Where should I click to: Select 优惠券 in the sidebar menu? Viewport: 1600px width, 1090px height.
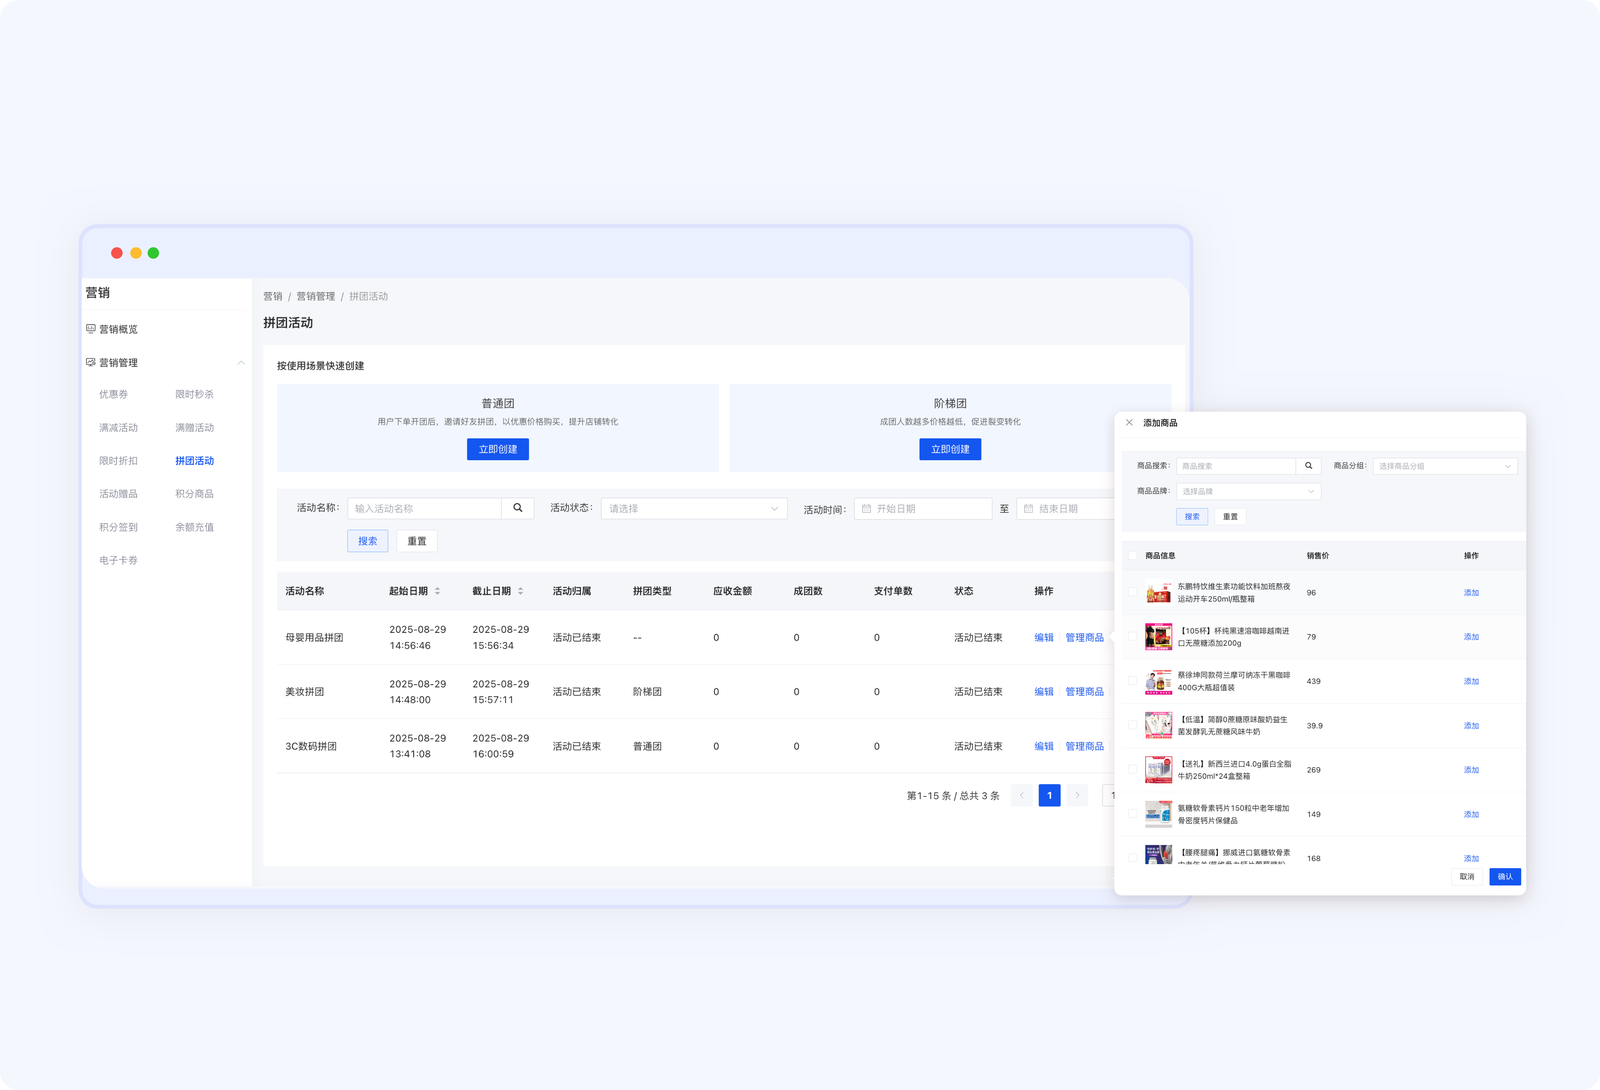pos(113,395)
